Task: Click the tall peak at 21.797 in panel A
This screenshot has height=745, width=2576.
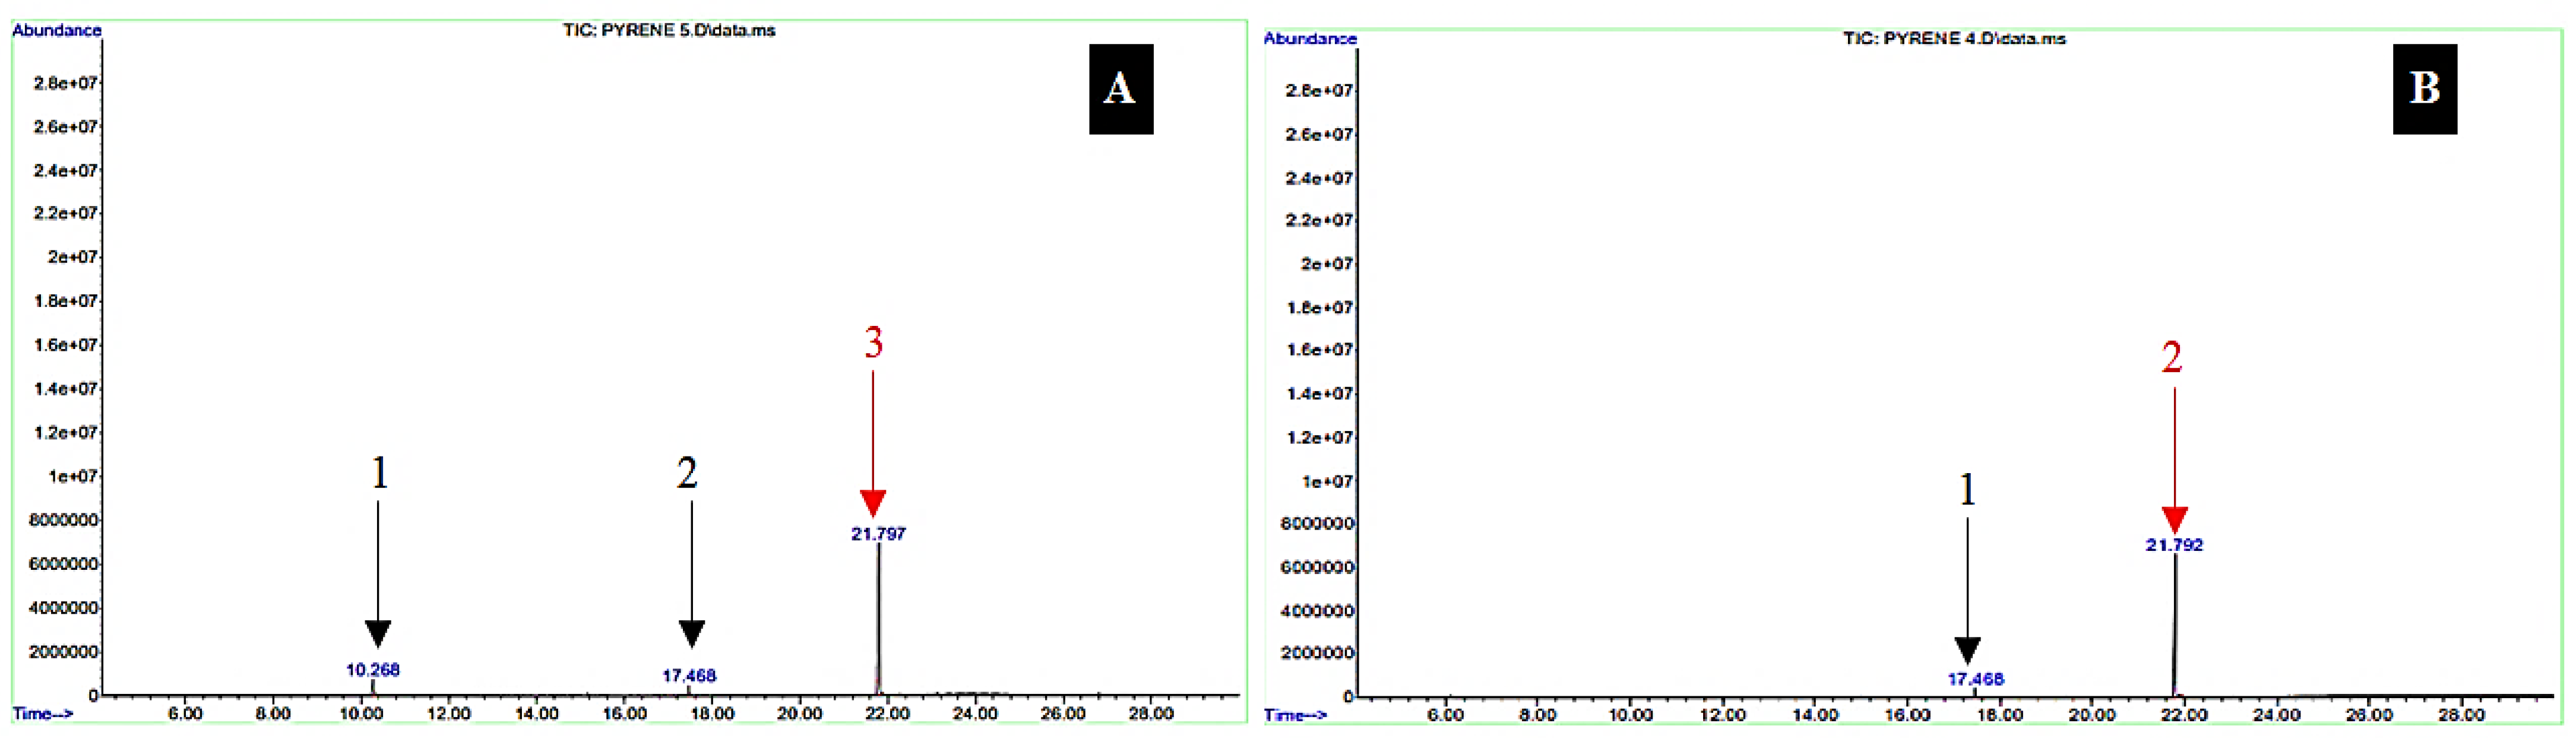Action: (x=878, y=620)
